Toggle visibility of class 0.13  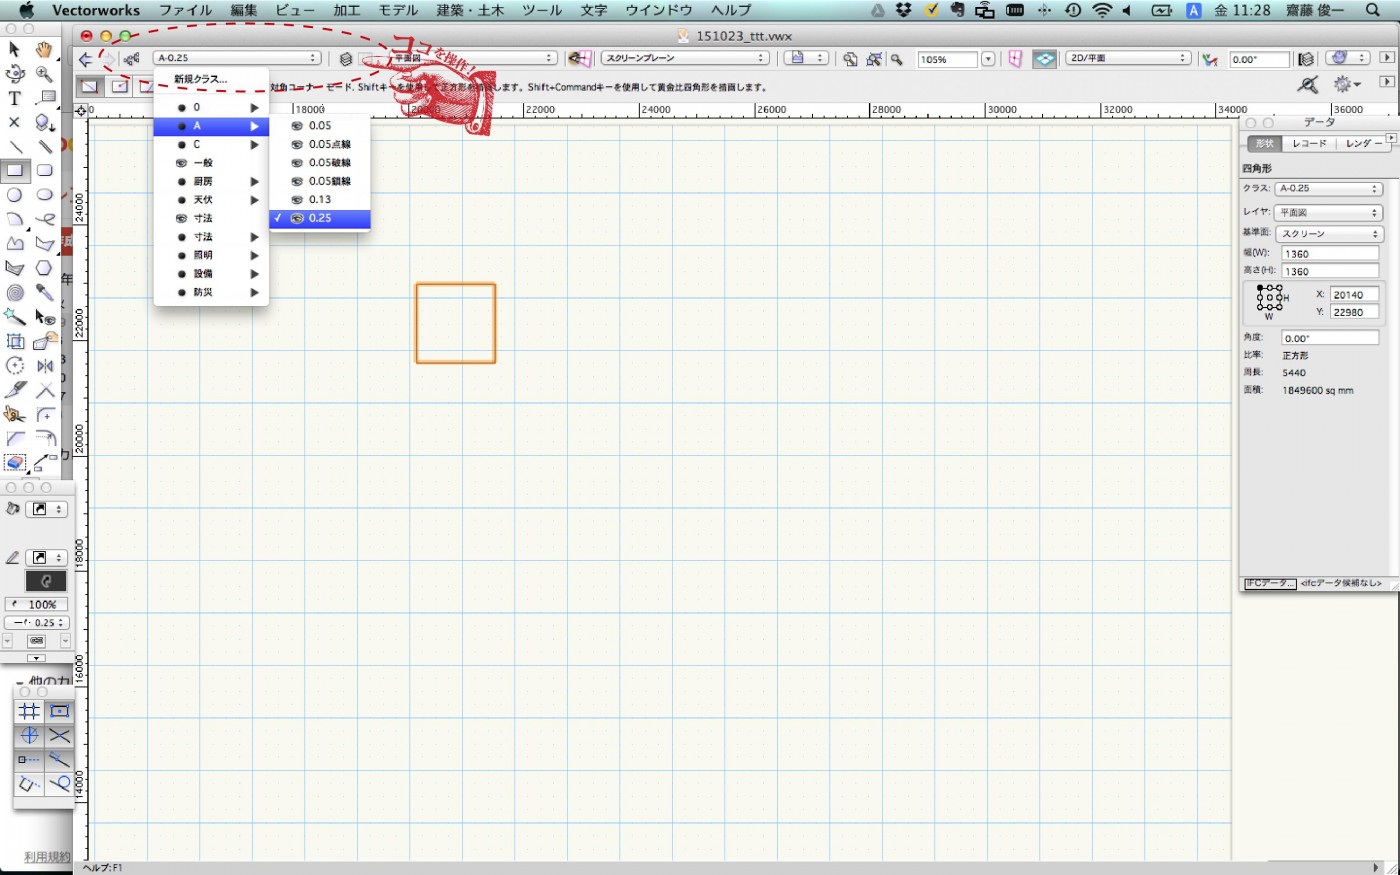(x=297, y=200)
